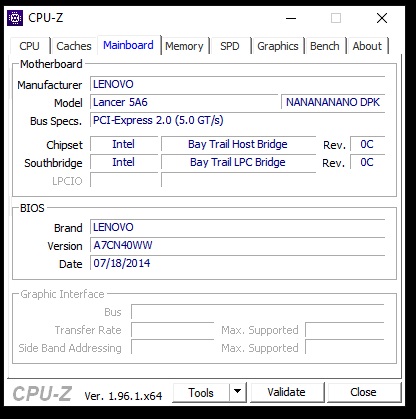The image size is (416, 419).
Task: Click the Side Band Addressing field
Action: pyautogui.click(x=172, y=348)
